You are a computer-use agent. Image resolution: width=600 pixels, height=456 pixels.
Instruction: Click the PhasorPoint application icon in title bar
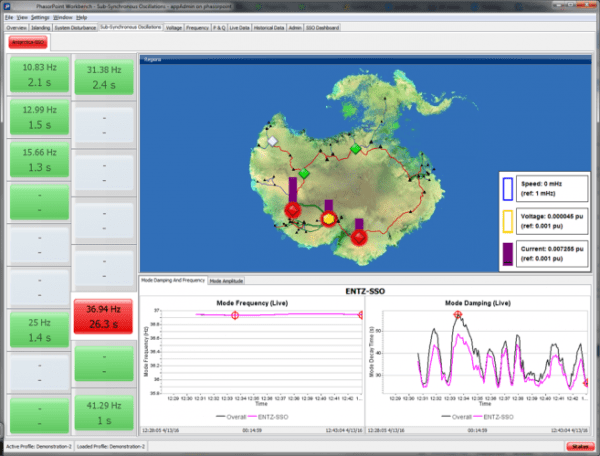[7, 6]
